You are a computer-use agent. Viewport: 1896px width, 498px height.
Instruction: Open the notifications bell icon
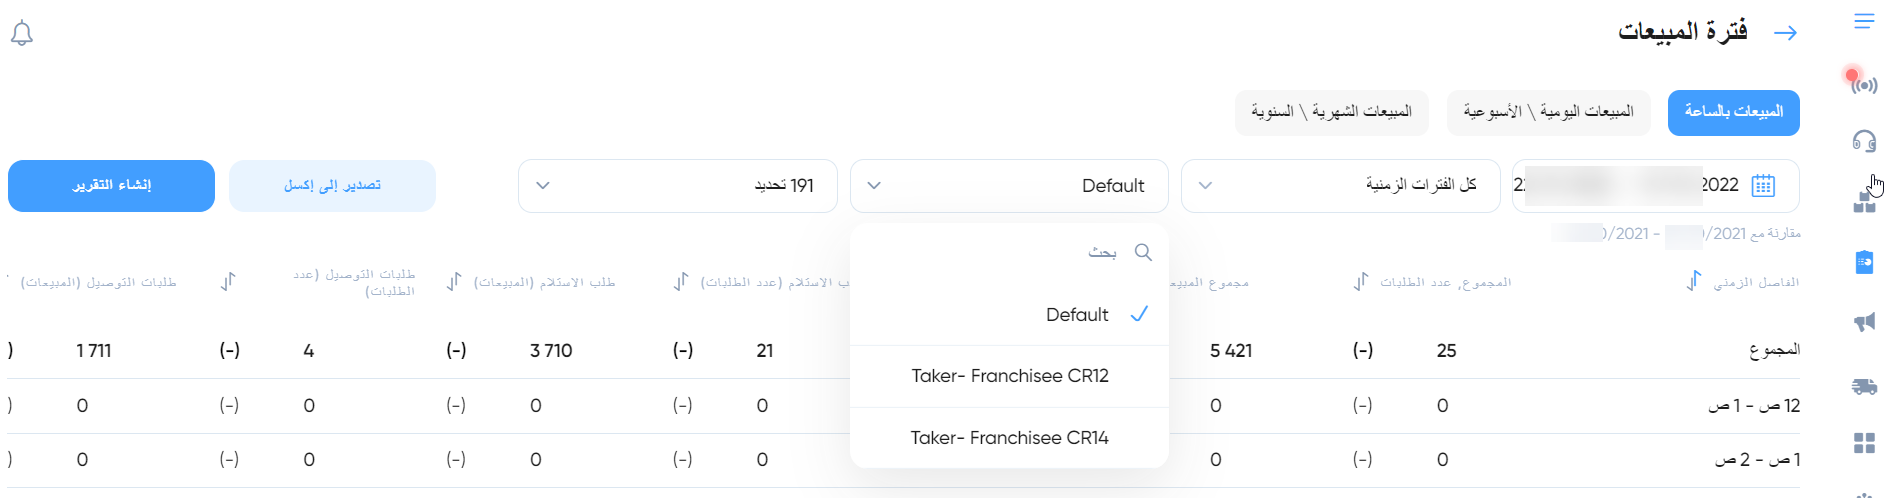[x=22, y=34]
